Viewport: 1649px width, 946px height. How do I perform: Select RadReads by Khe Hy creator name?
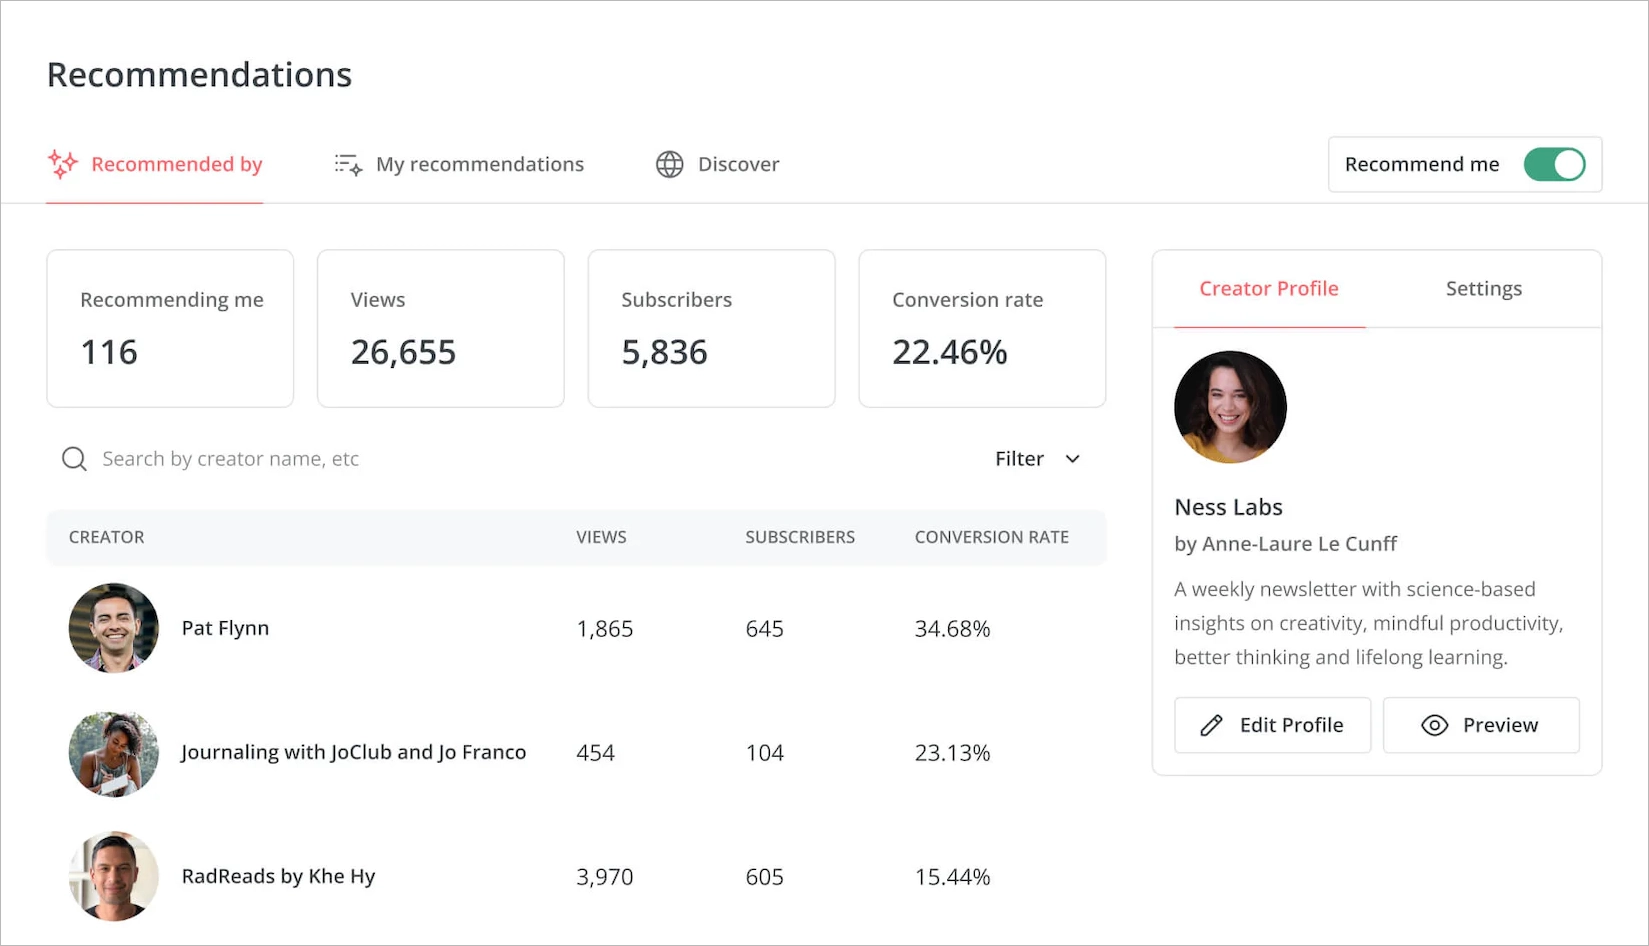(278, 876)
